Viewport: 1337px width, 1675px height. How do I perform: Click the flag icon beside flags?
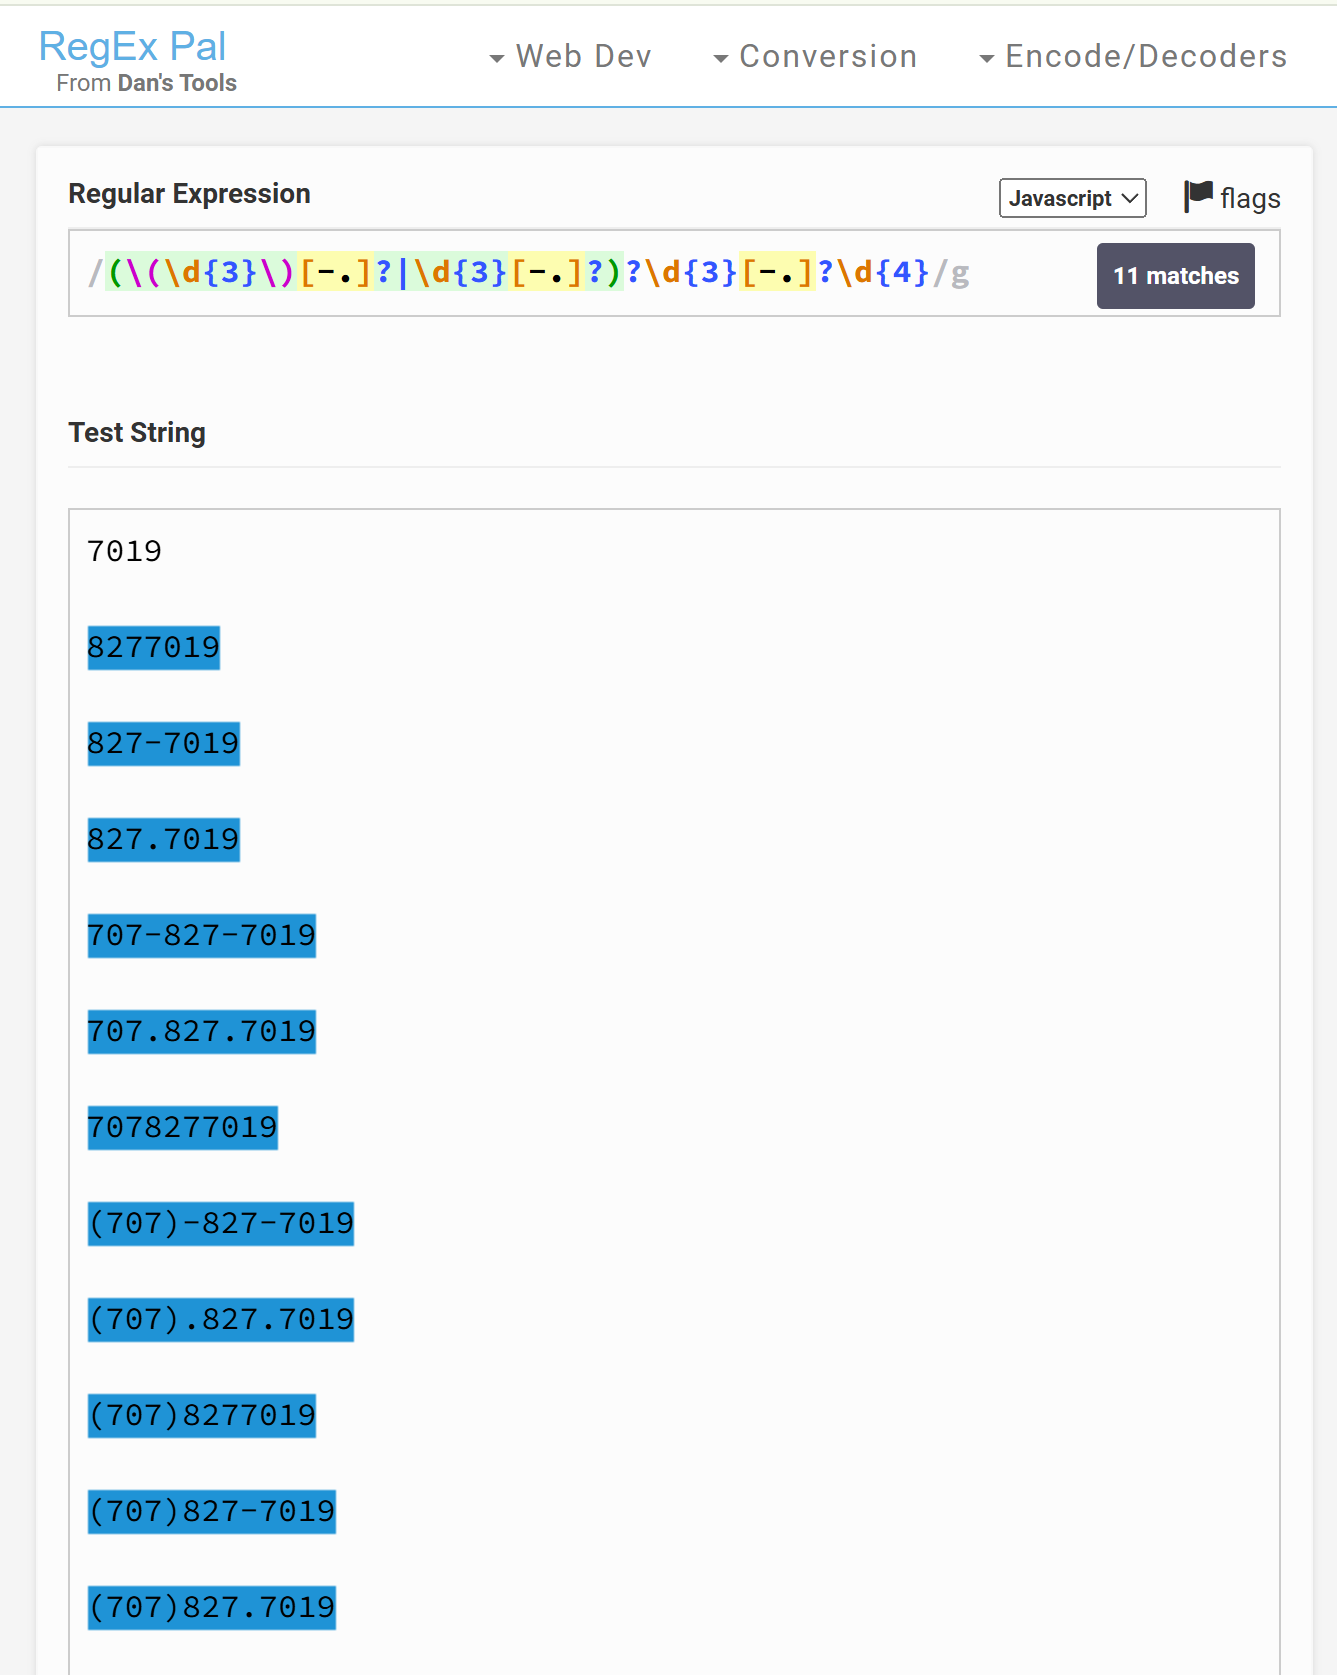point(1197,196)
